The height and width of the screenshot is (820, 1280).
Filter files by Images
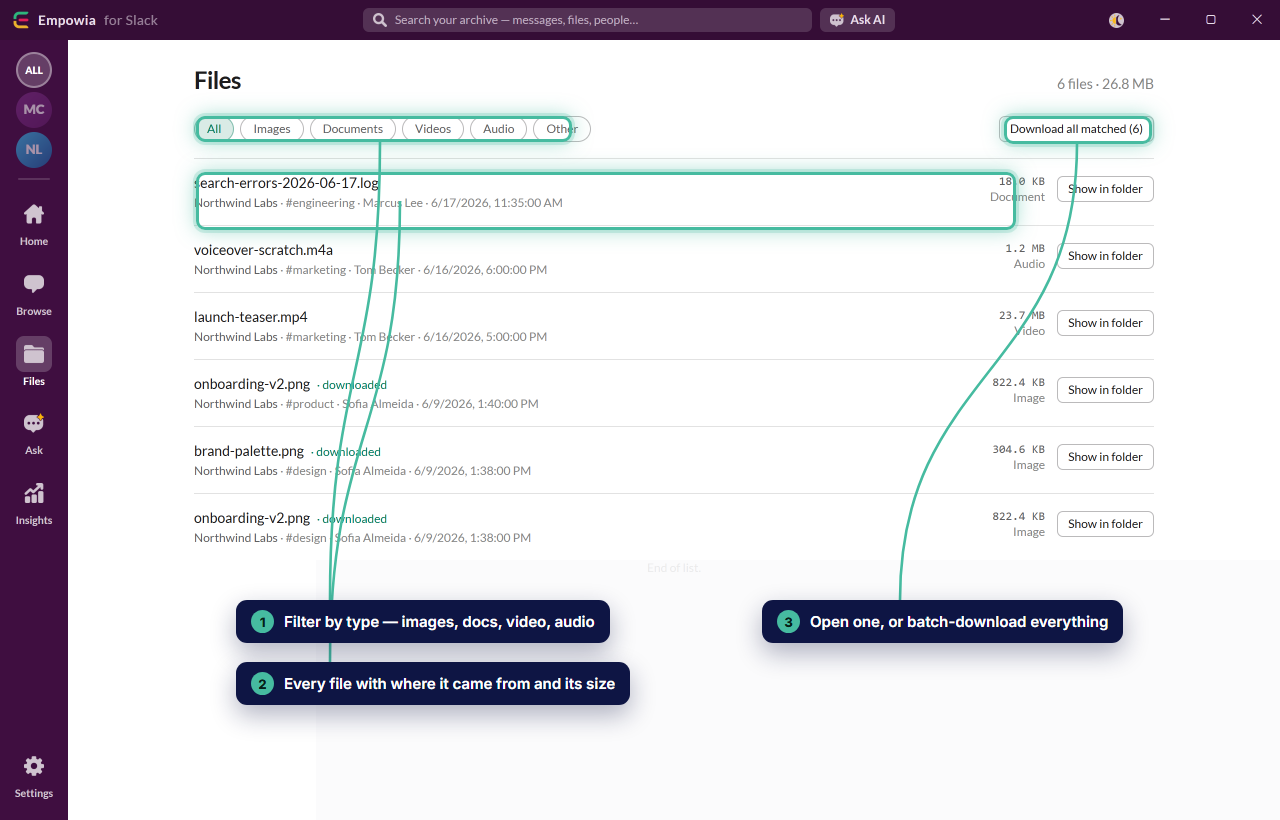pos(272,129)
